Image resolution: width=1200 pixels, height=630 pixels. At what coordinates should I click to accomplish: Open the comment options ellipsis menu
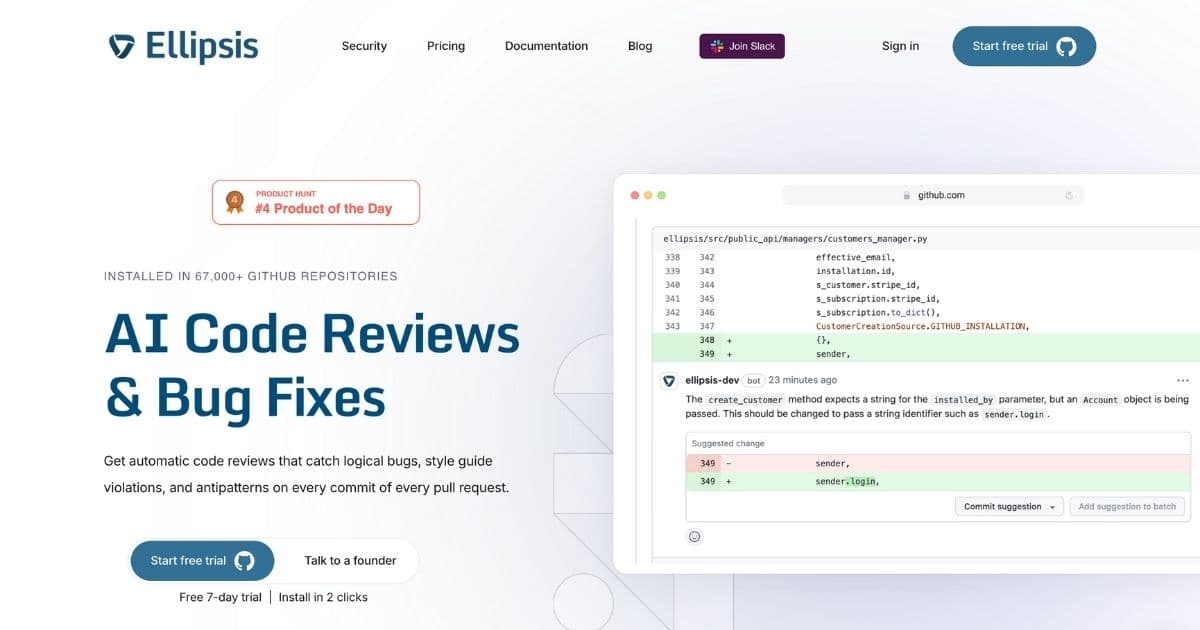tap(1184, 379)
